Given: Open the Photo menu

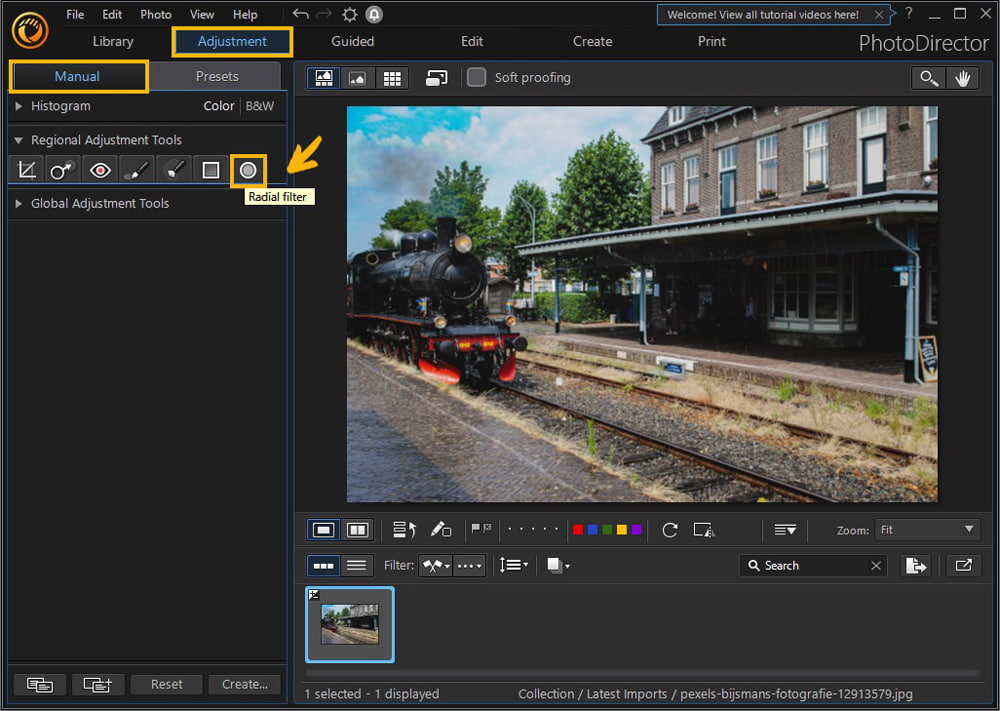Looking at the screenshot, I should tap(155, 14).
